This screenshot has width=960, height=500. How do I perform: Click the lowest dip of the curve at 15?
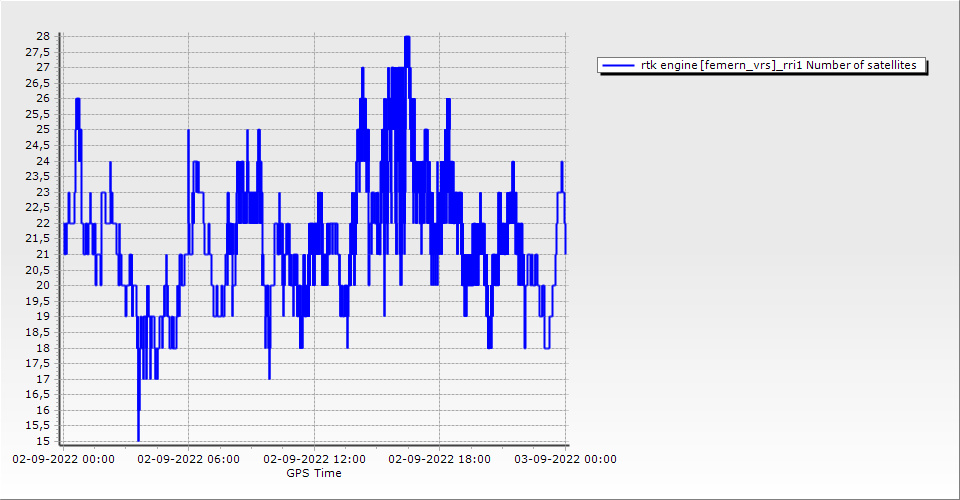click(x=138, y=438)
